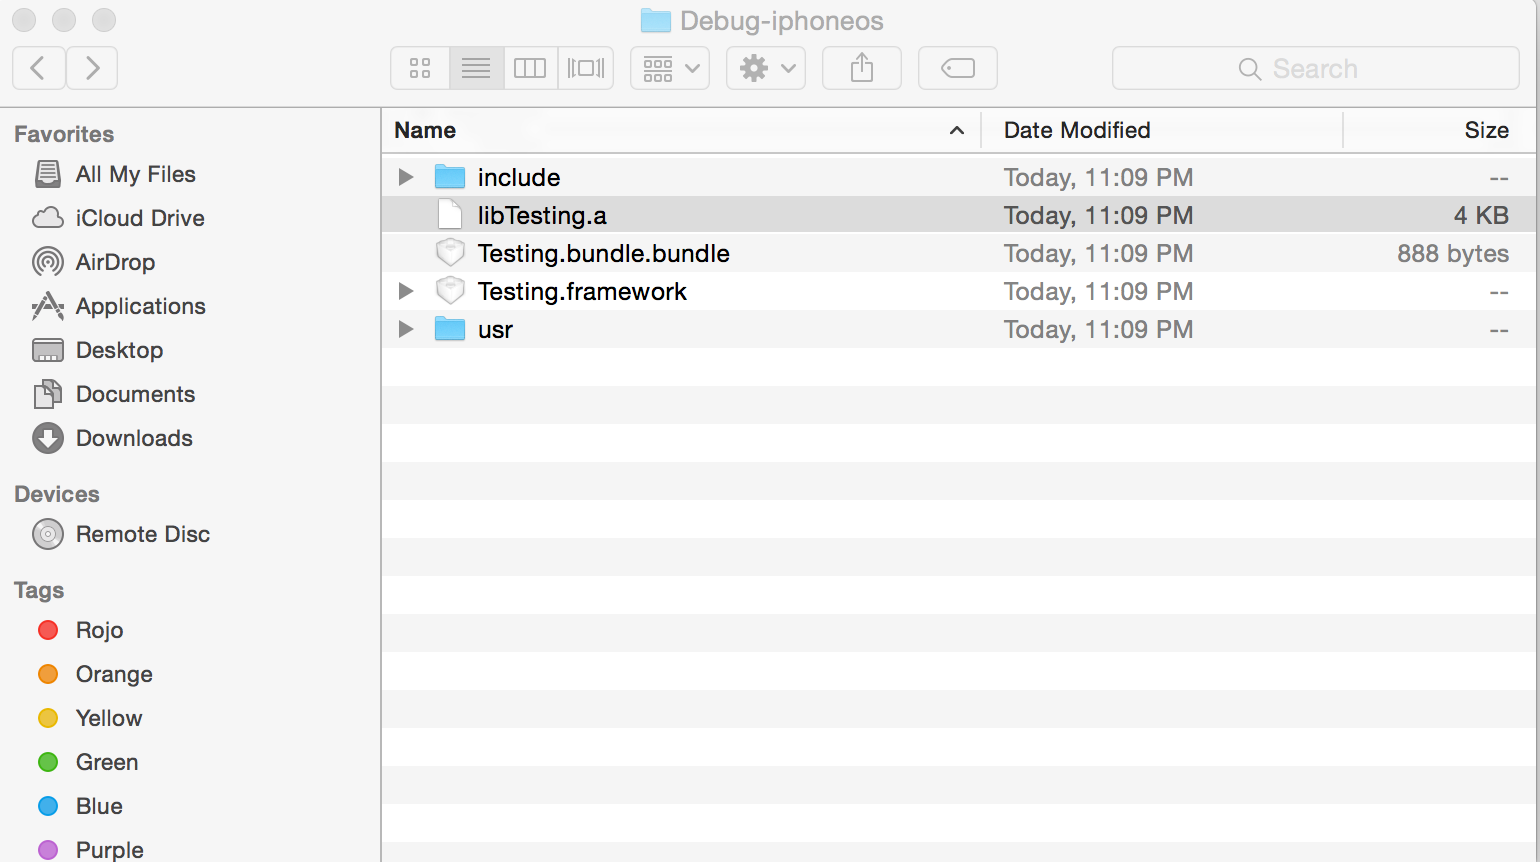This screenshot has height=862, width=1540.
Task: Open Documents in sidebar
Action: tap(113, 394)
